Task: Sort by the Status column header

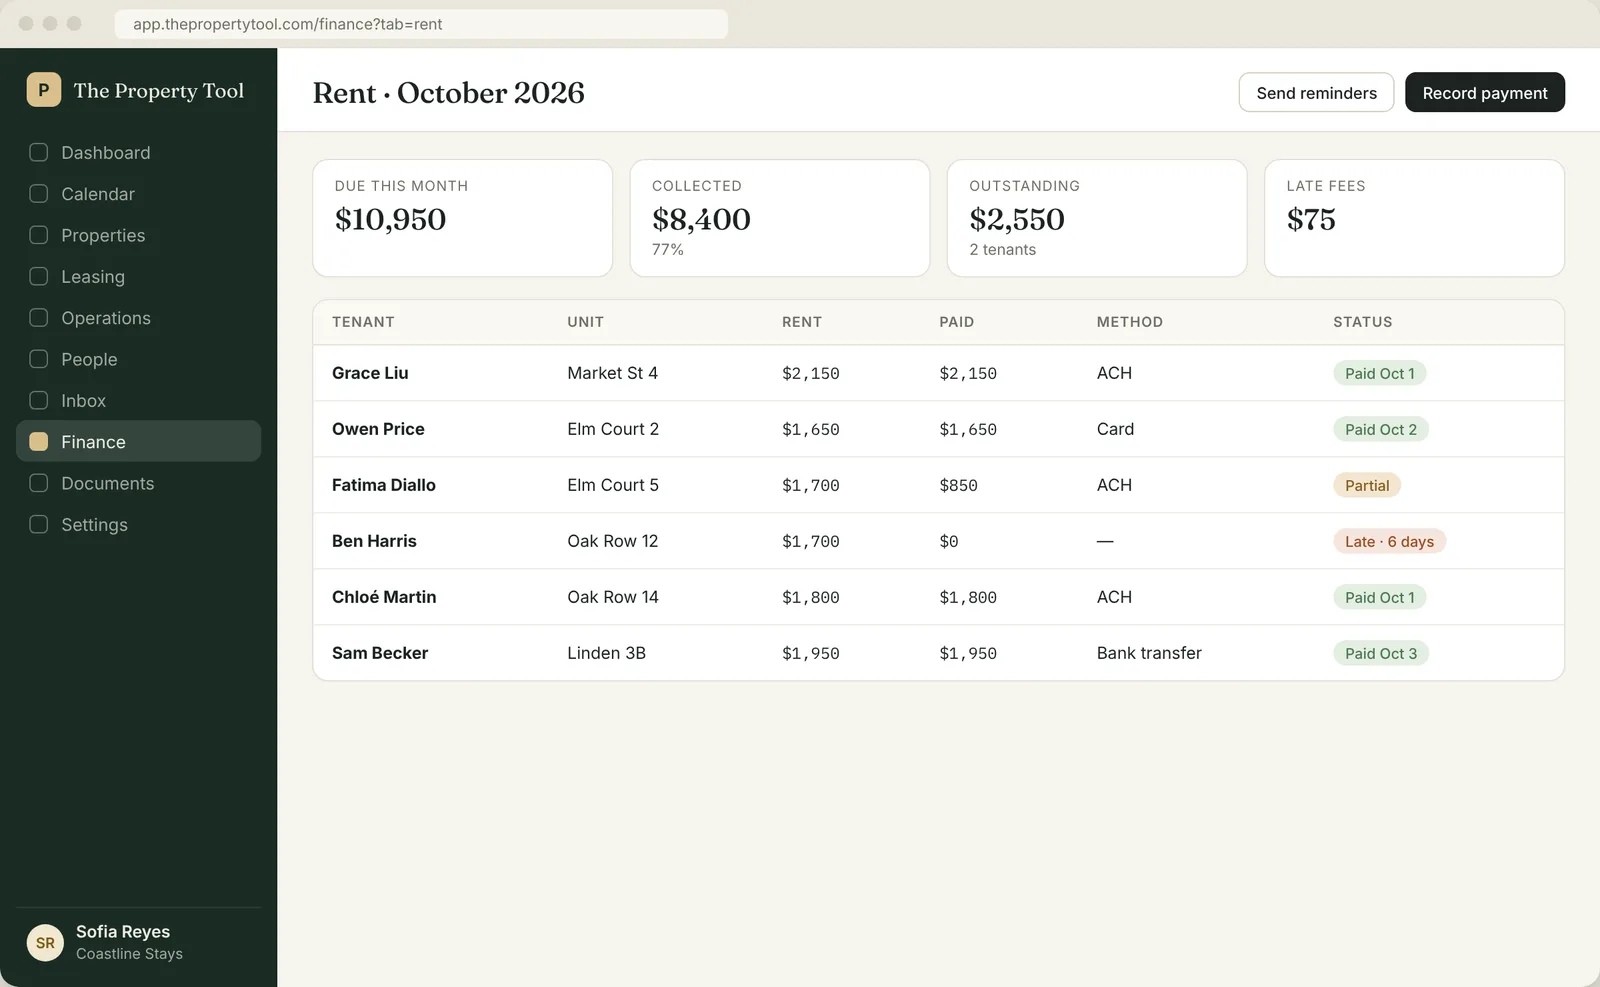Action: point(1362,322)
